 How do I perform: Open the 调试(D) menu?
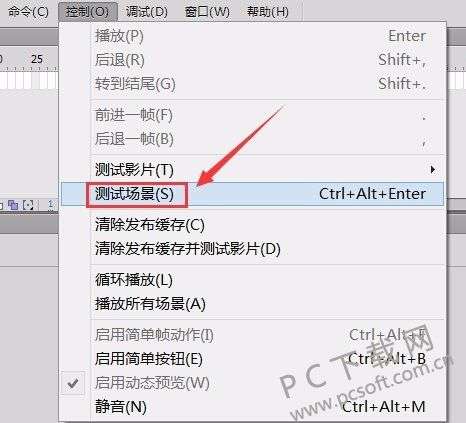click(x=147, y=12)
